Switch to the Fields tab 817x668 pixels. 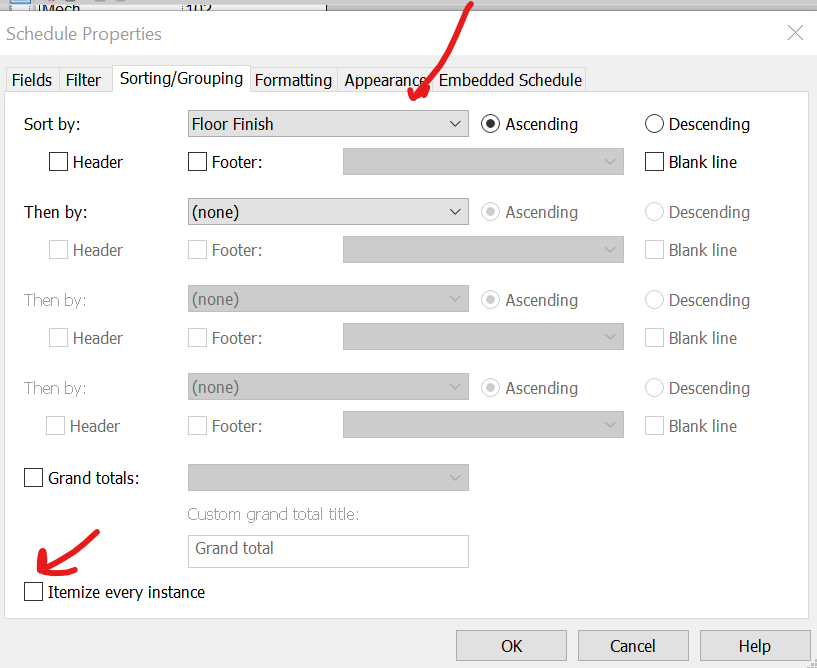click(x=32, y=79)
